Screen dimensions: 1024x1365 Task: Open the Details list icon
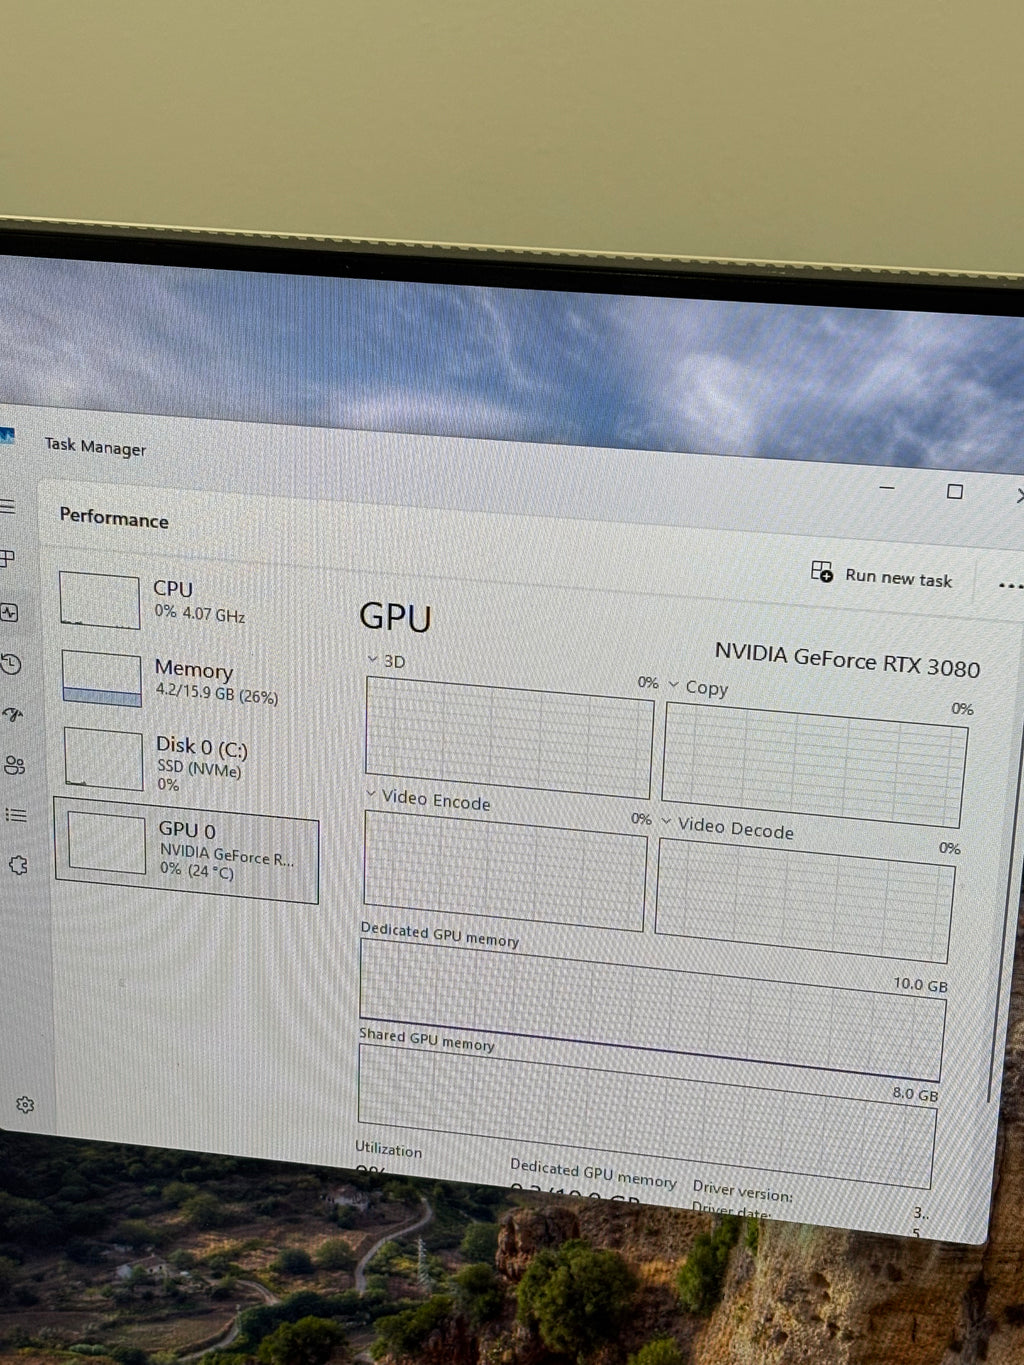click(x=16, y=815)
